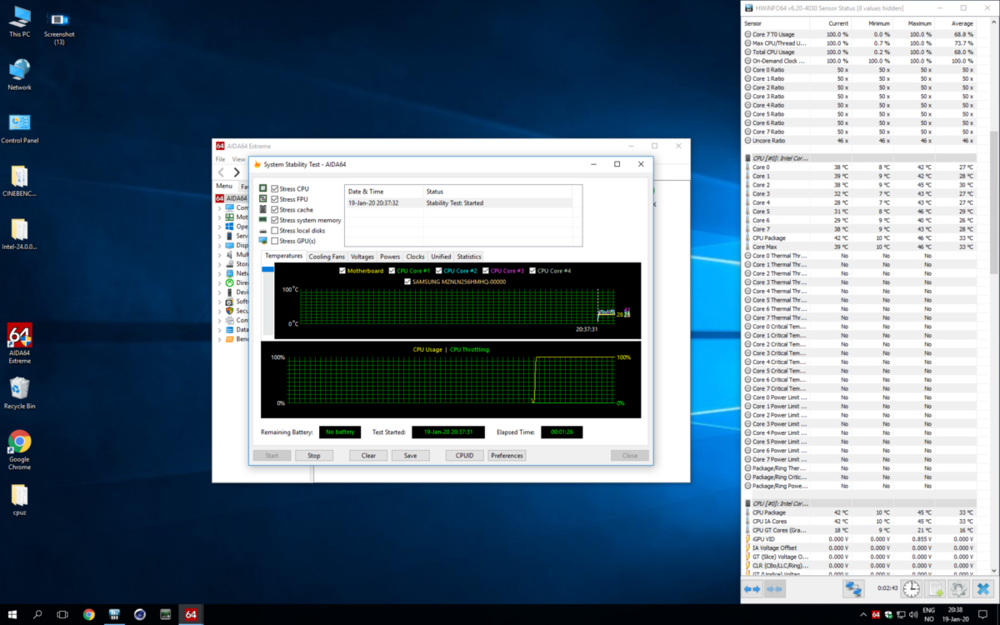Switch to the Statistics tab

click(469, 256)
